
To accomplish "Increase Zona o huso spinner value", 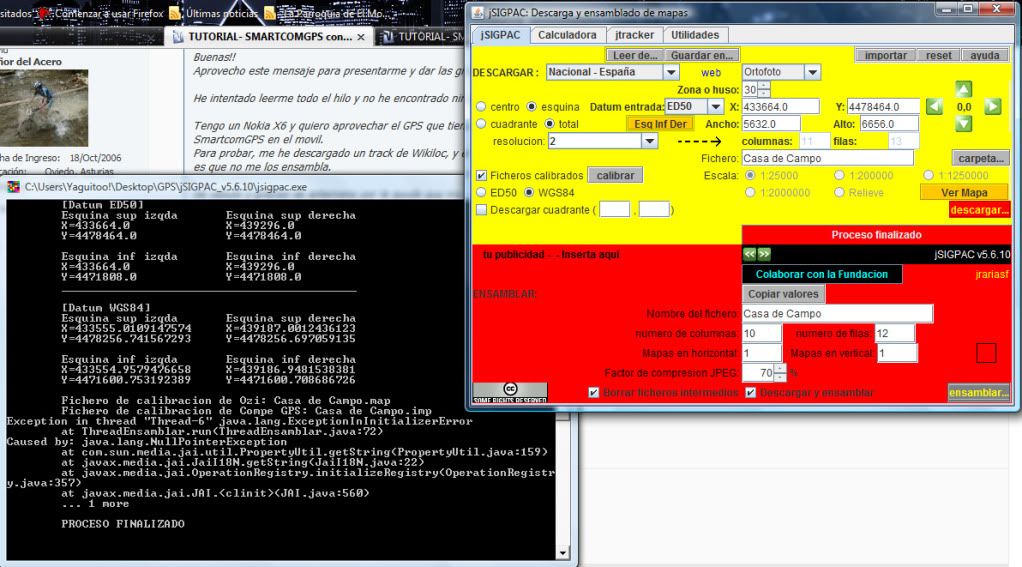I will pos(764,85).
